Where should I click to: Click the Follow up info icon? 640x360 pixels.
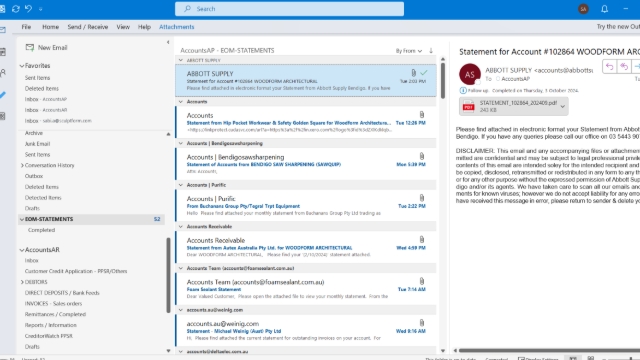click(x=463, y=90)
